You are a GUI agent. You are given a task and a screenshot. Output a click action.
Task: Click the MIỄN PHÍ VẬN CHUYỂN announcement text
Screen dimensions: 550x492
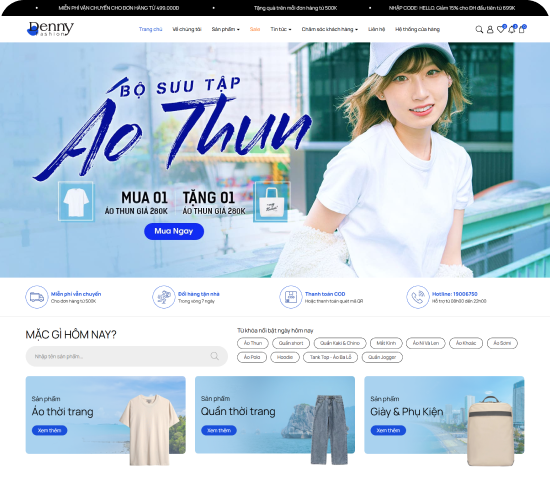coord(119,8)
